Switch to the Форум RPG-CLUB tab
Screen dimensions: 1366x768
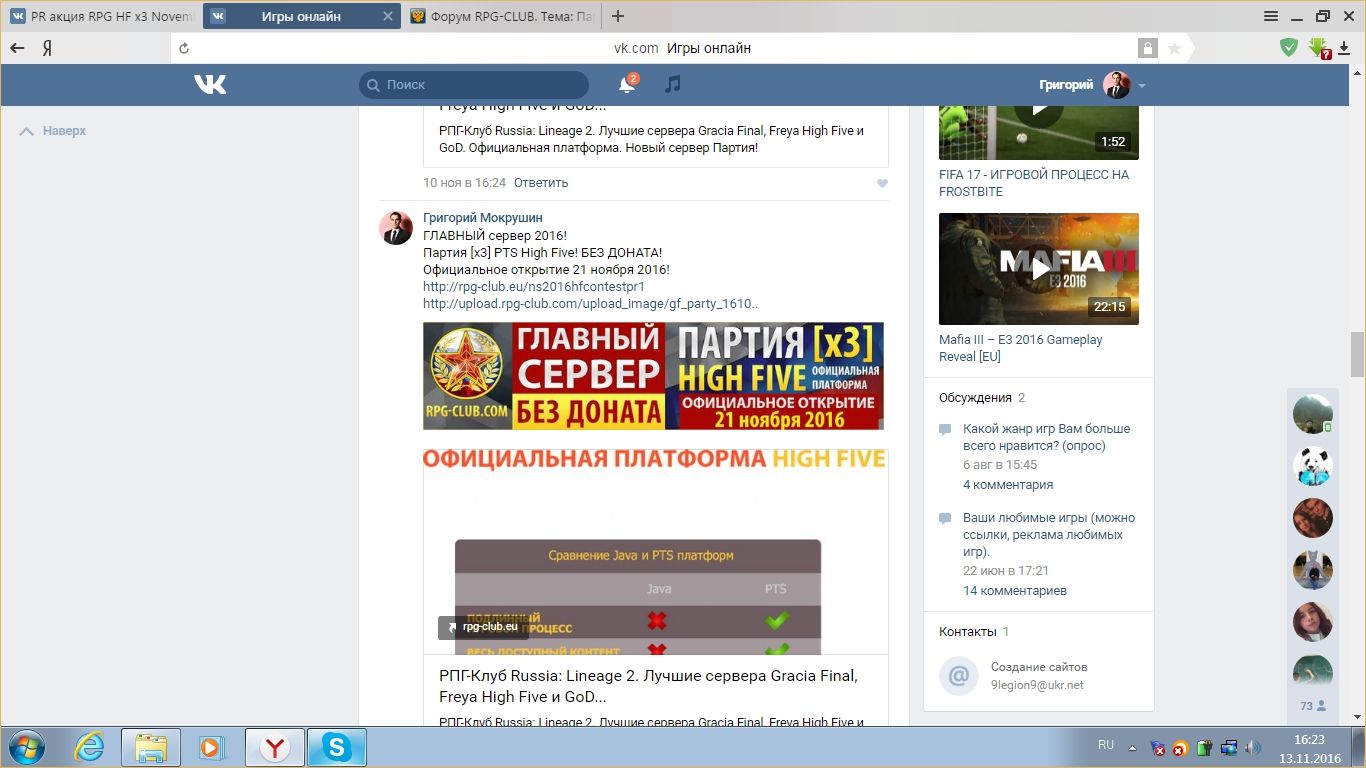pyautogui.click(x=503, y=16)
